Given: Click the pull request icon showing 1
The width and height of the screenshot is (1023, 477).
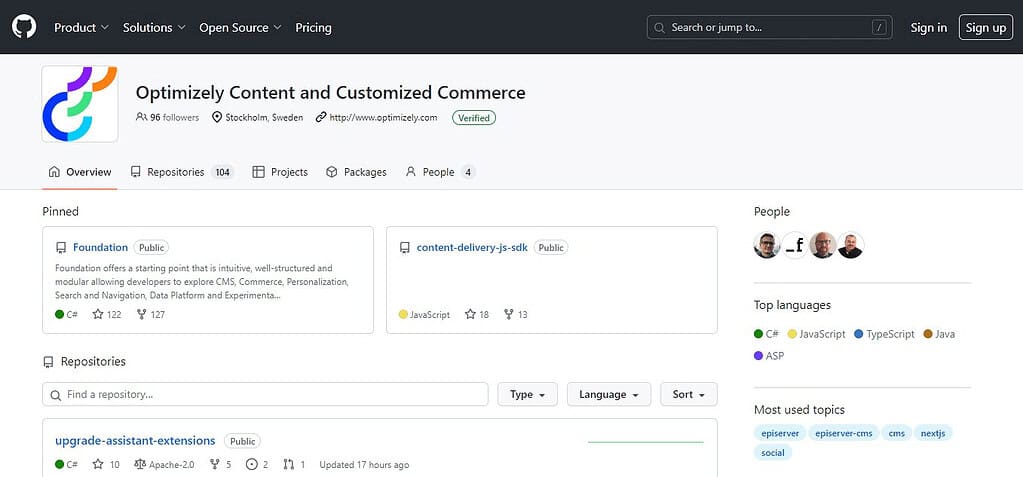Looking at the screenshot, I should tap(289, 465).
